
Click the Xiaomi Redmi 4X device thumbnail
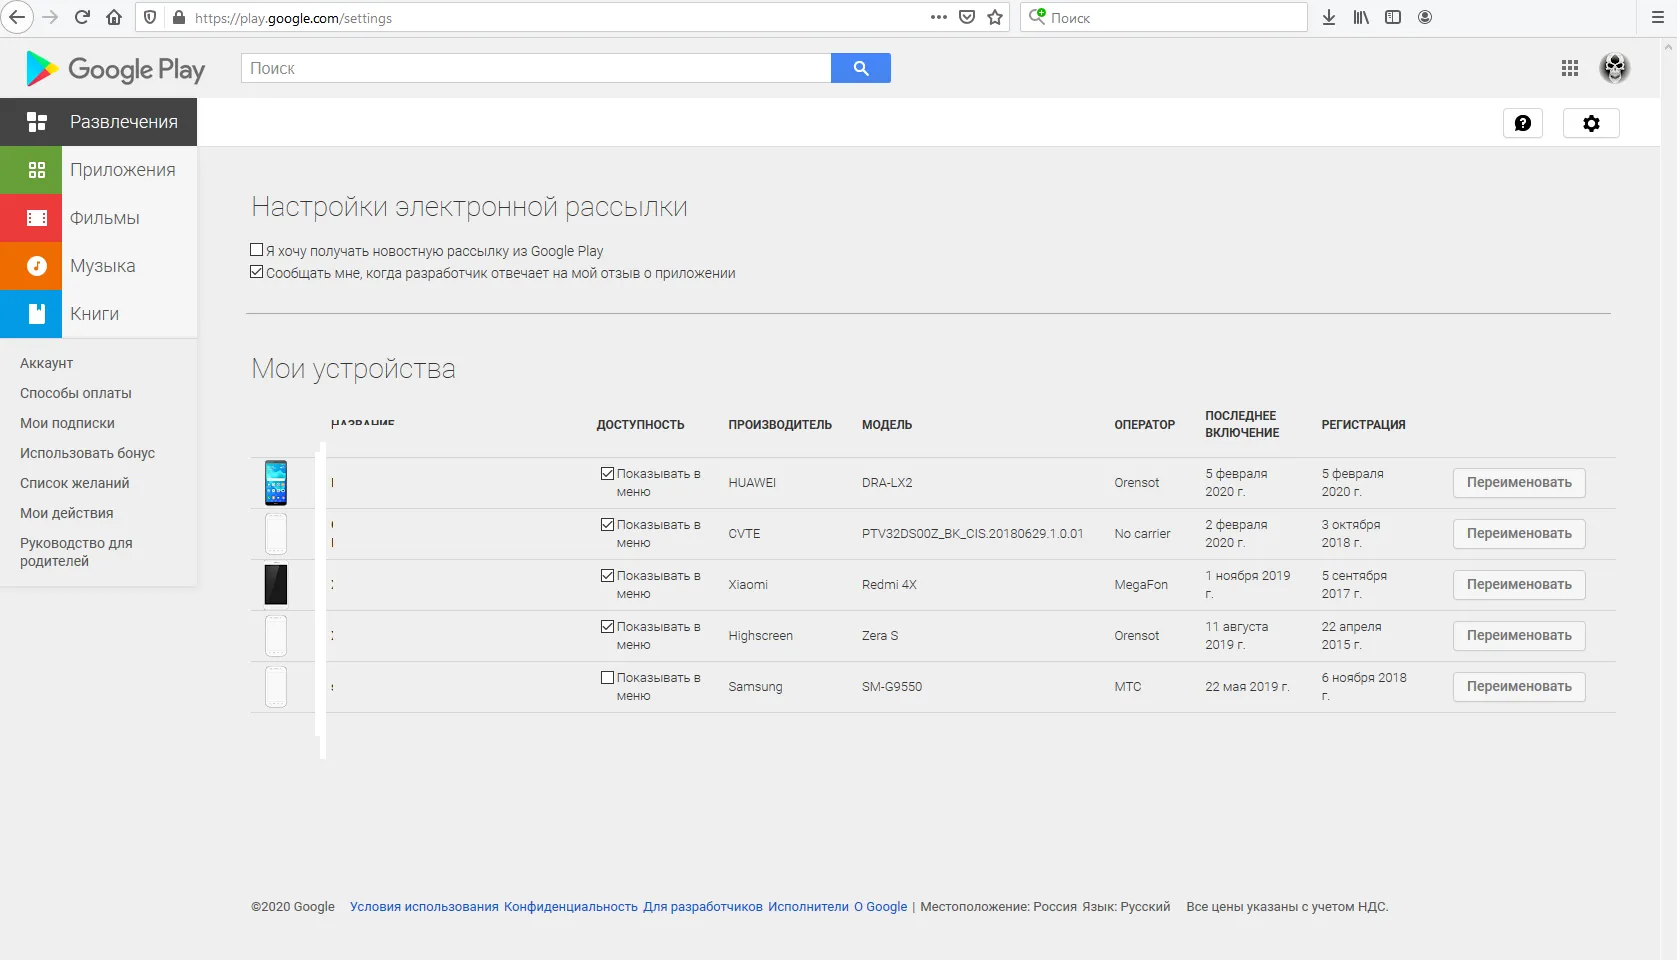click(276, 585)
